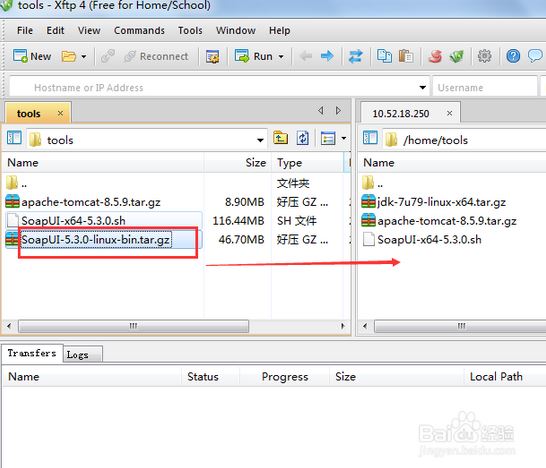
Task: Click the Run button
Action: [259, 56]
